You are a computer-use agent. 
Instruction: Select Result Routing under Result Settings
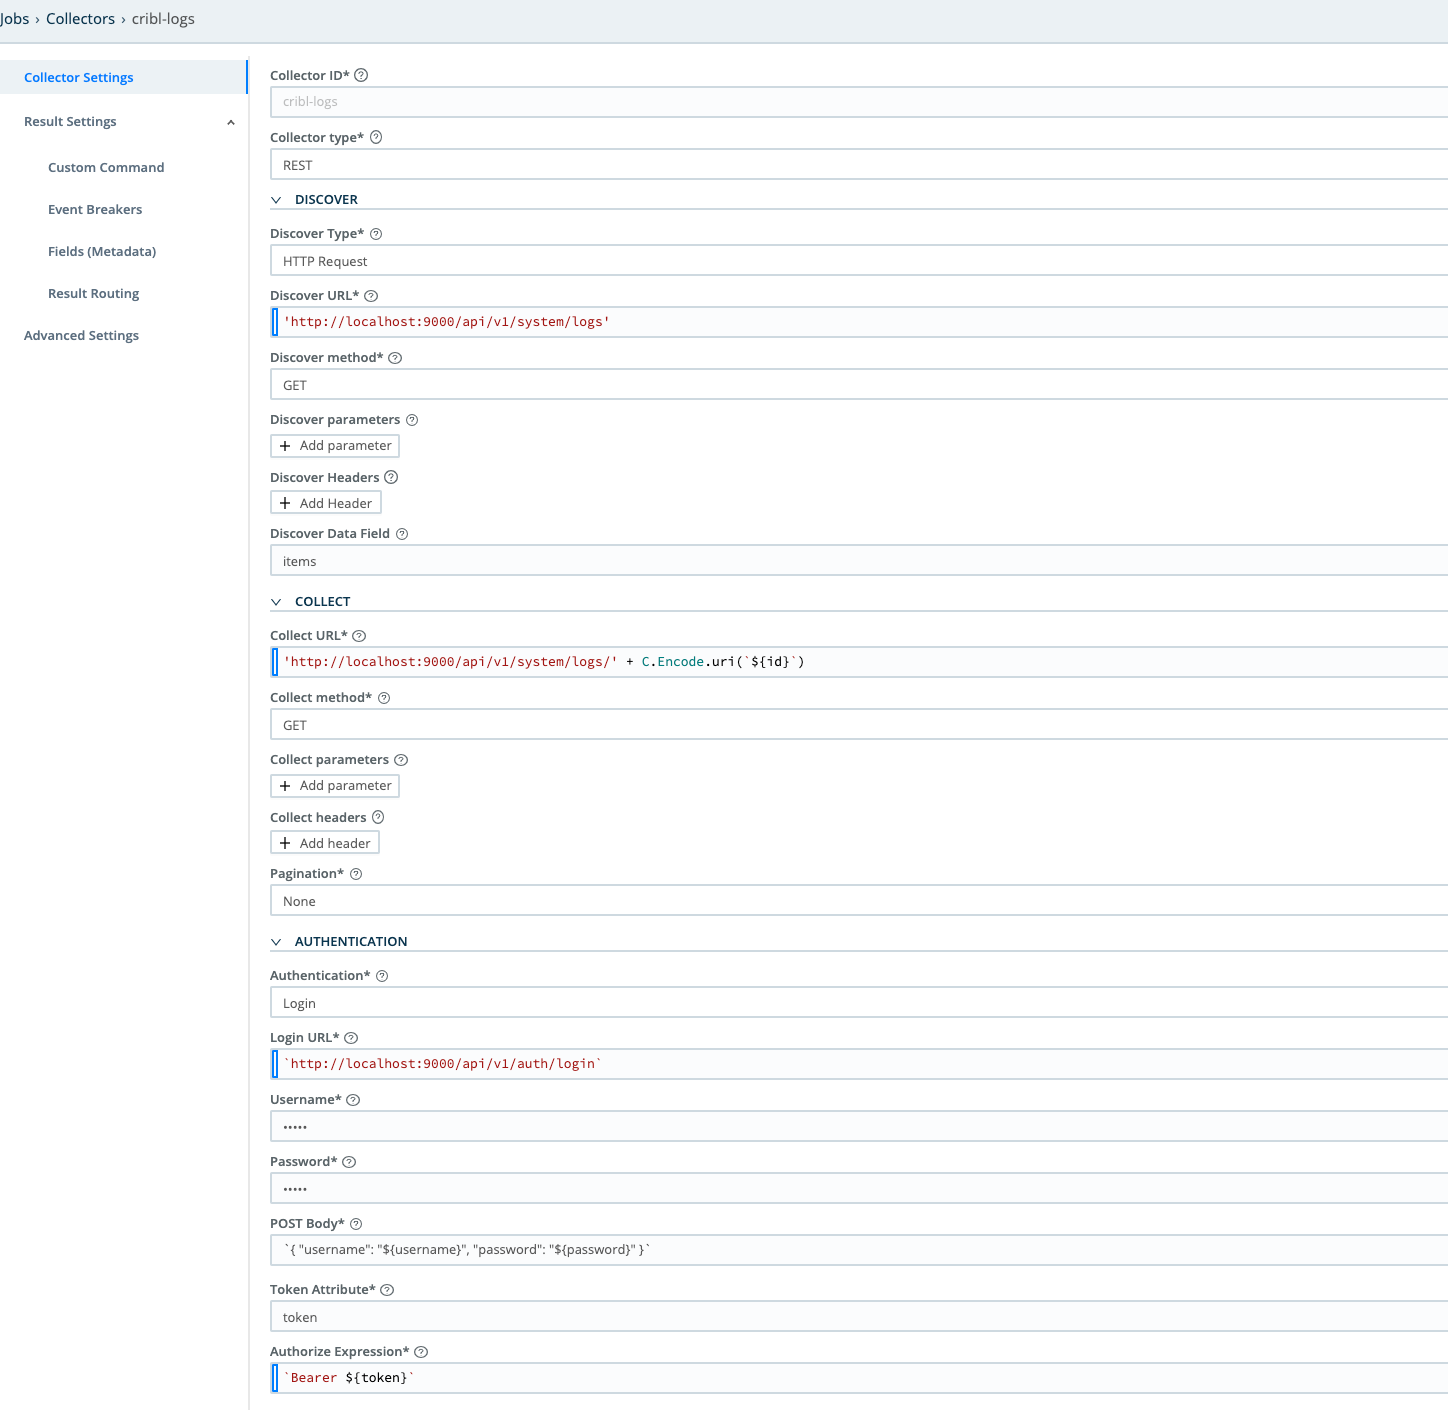pos(93,293)
